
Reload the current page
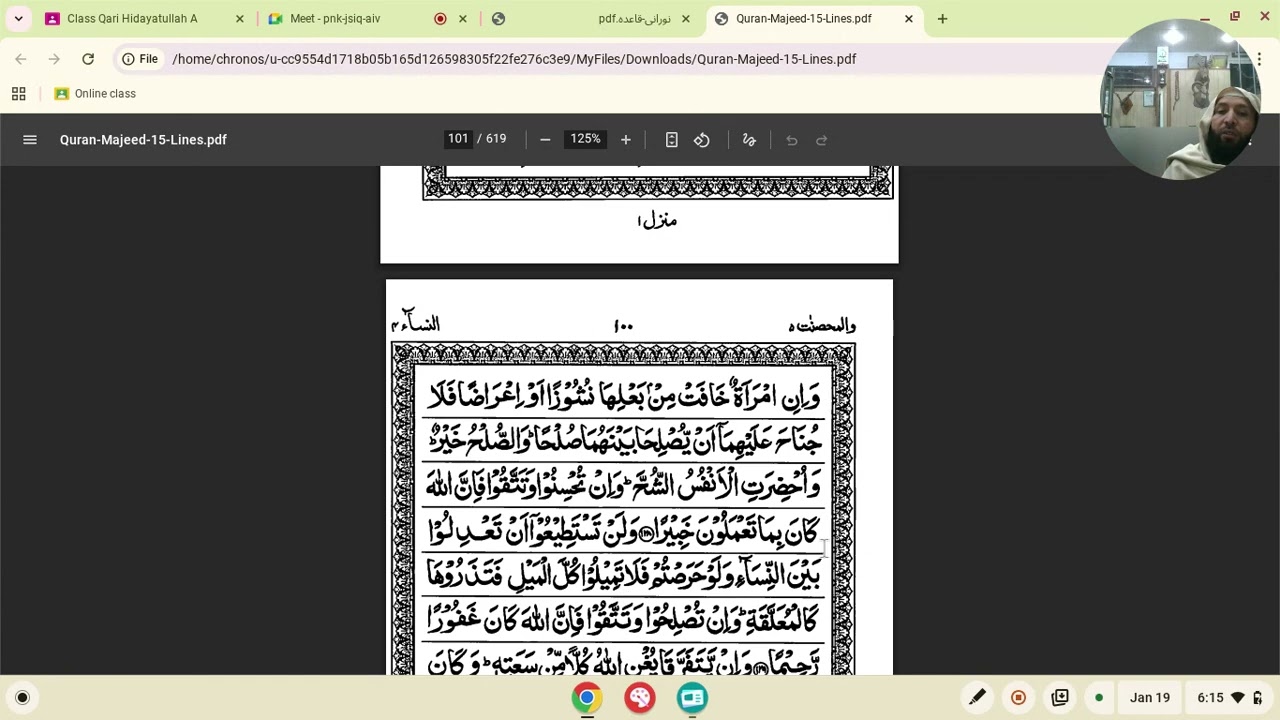point(88,59)
